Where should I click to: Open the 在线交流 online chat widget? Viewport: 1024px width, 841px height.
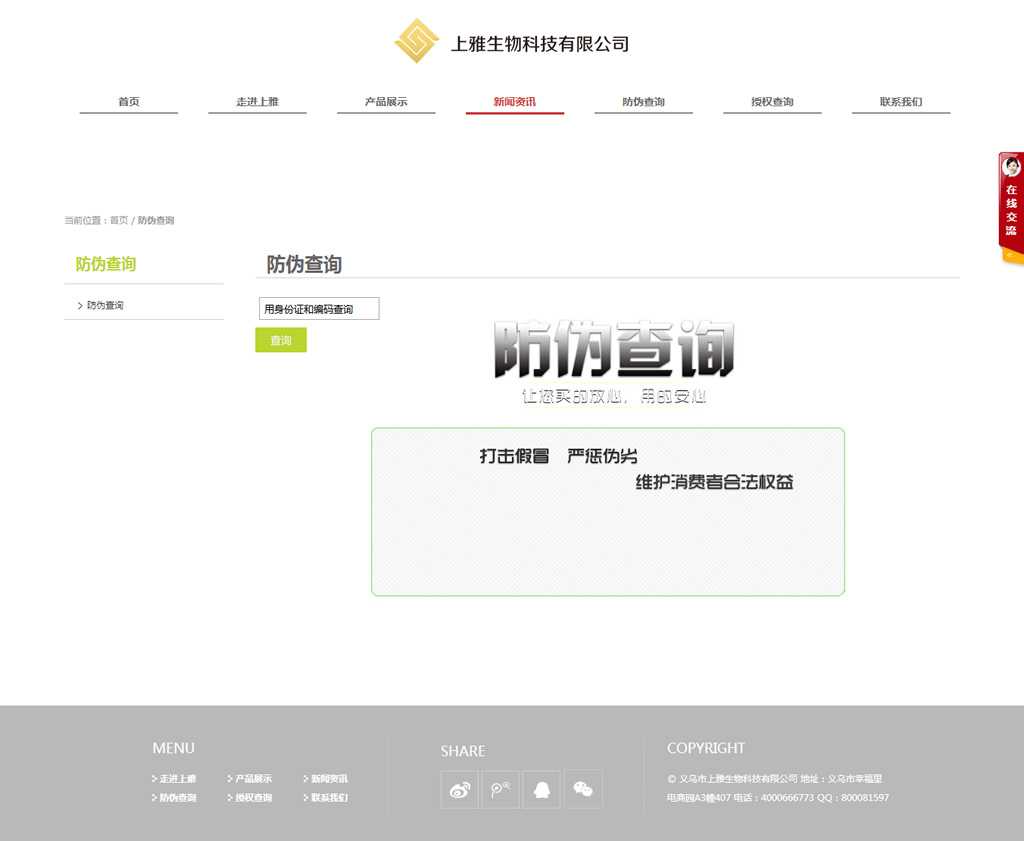tap(1011, 208)
